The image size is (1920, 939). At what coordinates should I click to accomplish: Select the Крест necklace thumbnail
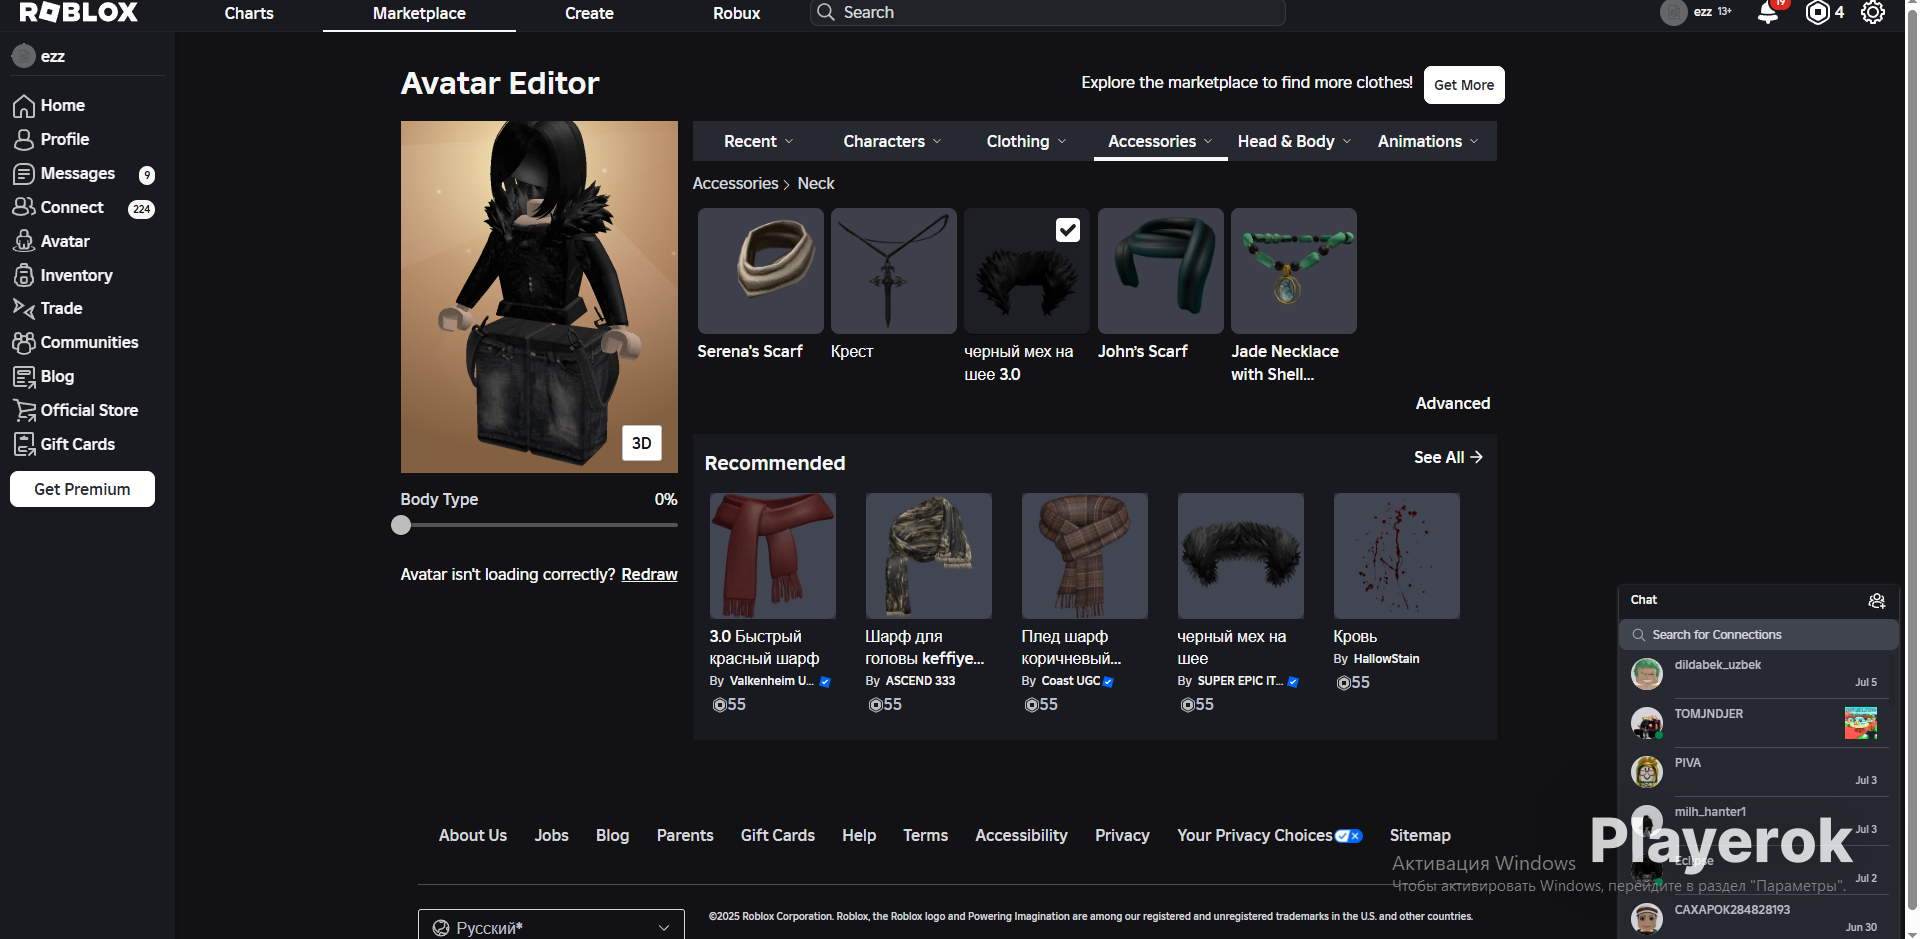point(893,271)
